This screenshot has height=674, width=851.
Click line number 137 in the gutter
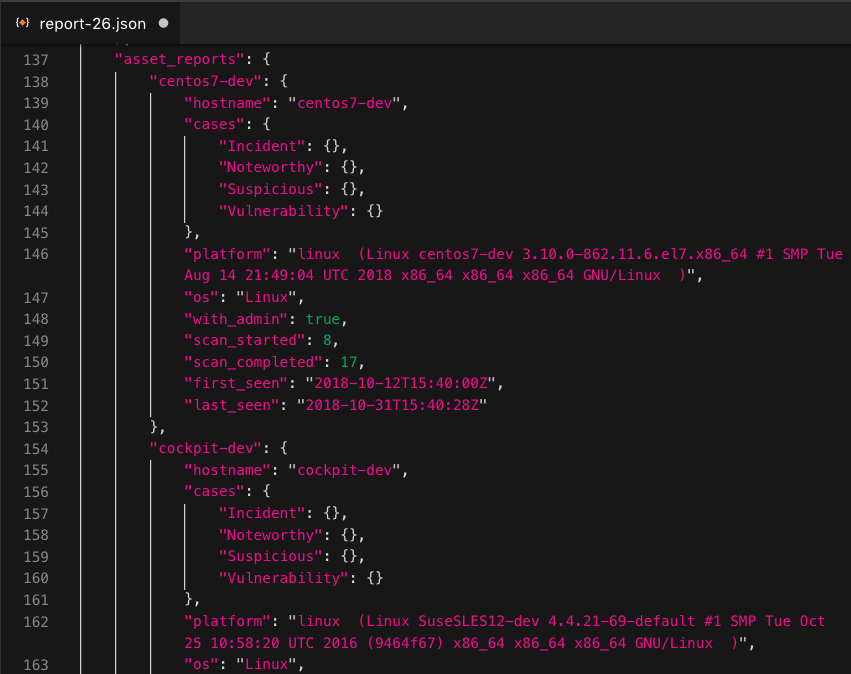[x=33, y=59]
